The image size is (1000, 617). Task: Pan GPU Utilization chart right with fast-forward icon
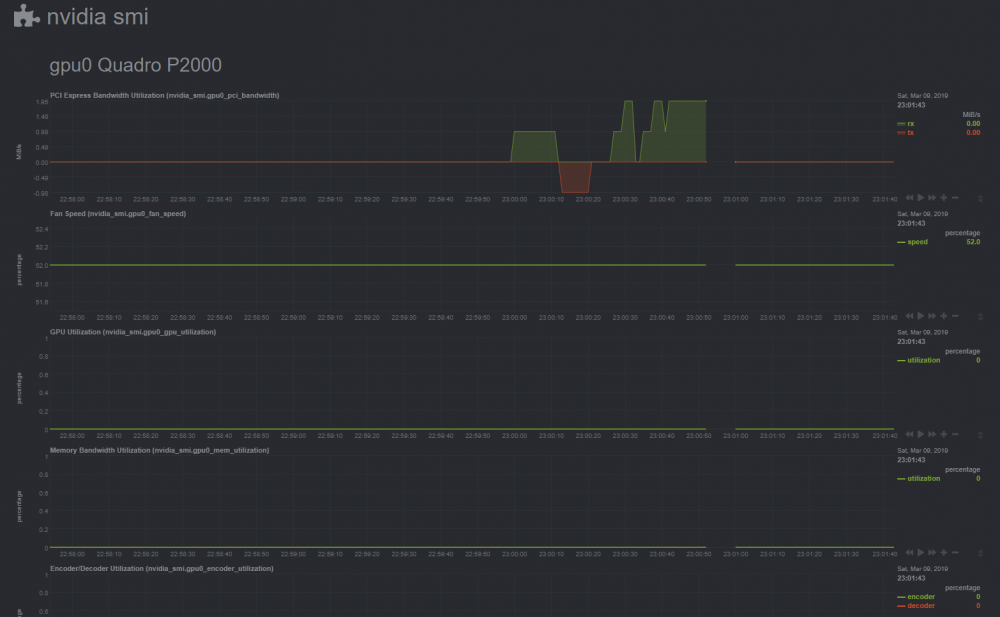tap(932, 434)
